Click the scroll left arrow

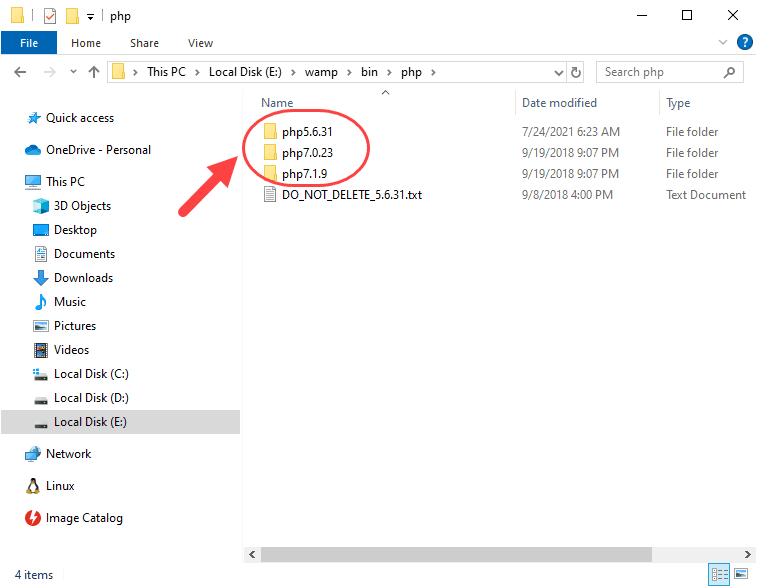coord(252,554)
